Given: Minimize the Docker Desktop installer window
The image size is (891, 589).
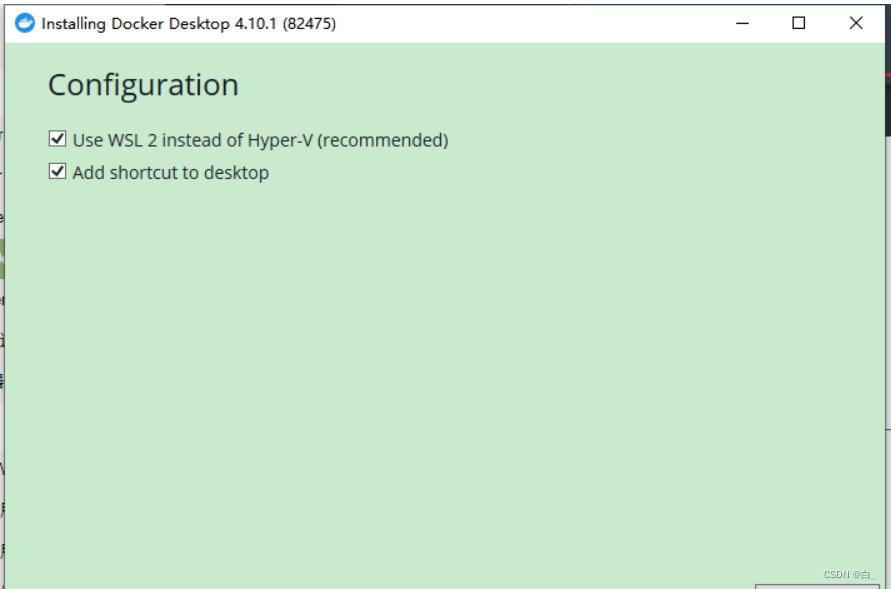Looking at the screenshot, I should point(742,23).
